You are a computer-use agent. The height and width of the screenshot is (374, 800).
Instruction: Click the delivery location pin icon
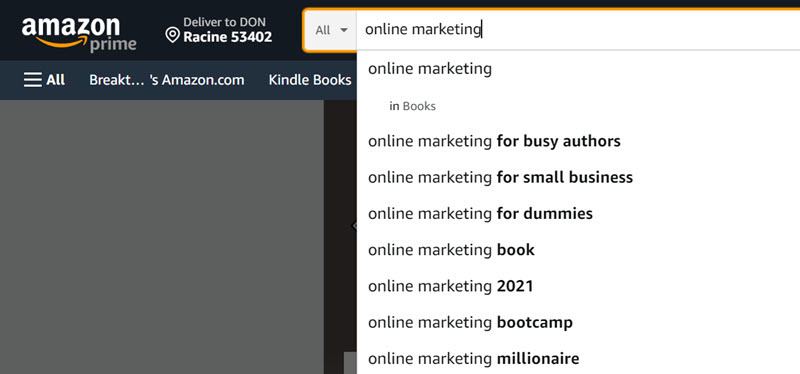(173, 35)
